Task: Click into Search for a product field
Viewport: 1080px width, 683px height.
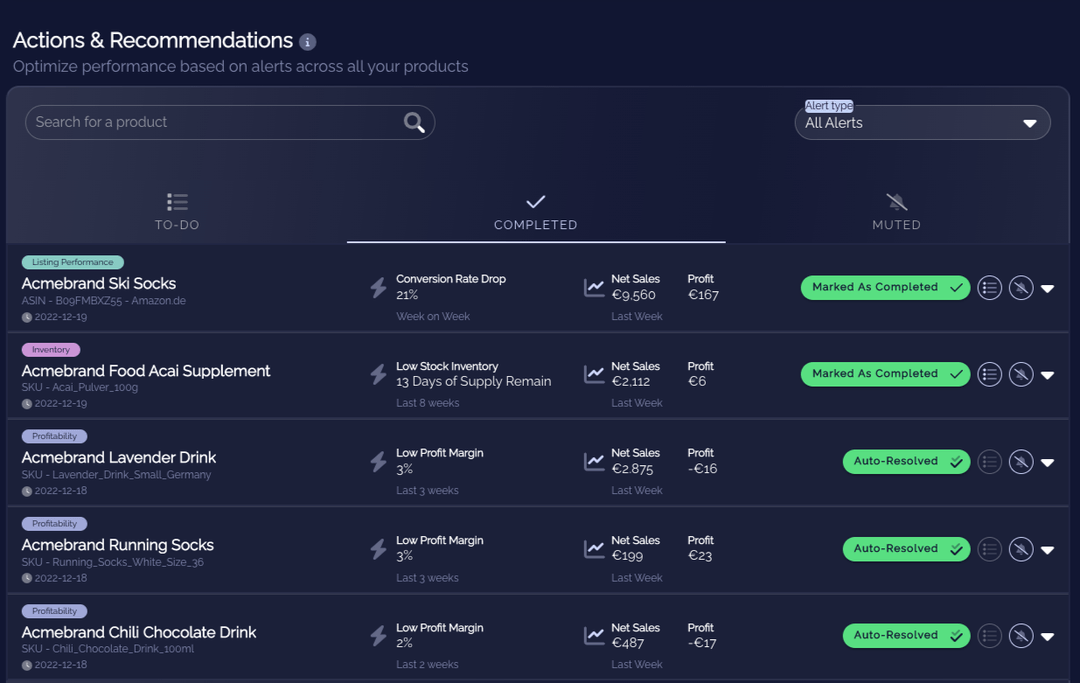Action: click(x=229, y=123)
